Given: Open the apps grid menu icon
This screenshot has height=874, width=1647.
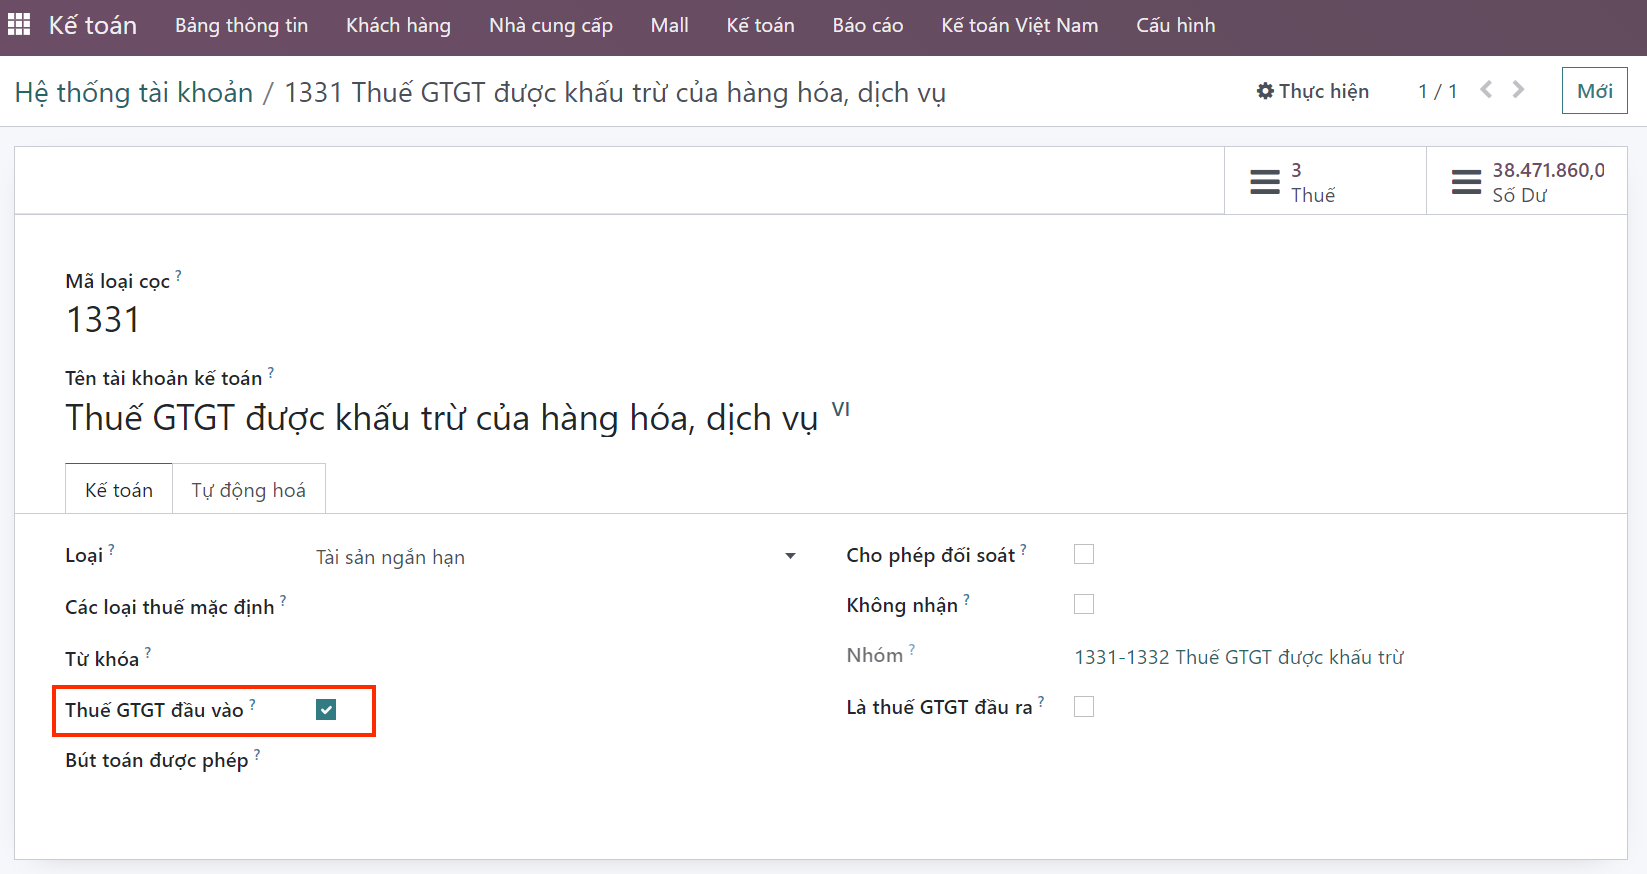Looking at the screenshot, I should 19,24.
